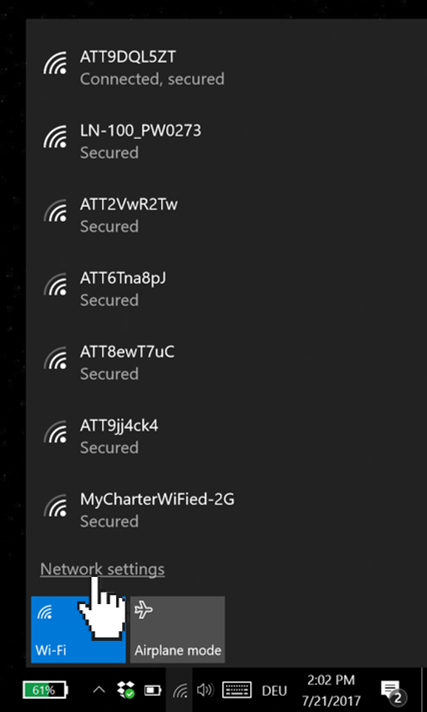The height and width of the screenshot is (712, 427).
Task: Click the touch keyboard tray icon
Action: pyautogui.click(x=237, y=690)
